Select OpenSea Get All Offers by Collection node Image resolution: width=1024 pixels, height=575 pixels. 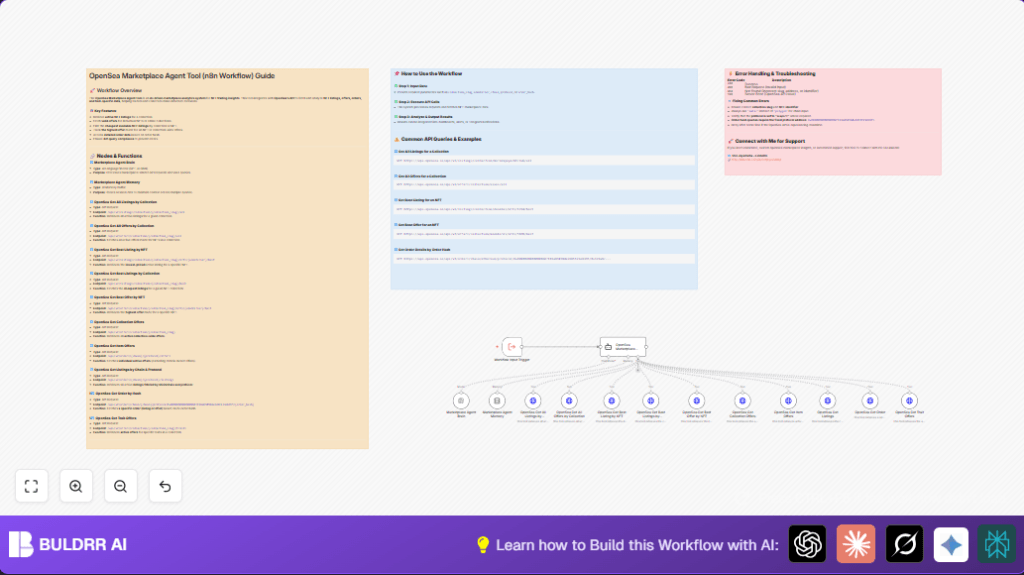click(569, 401)
